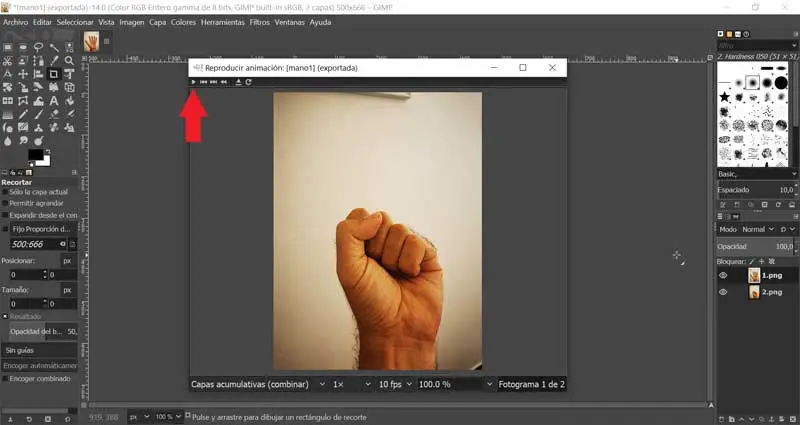The image size is (800, 425).
Task: Open the 100 % canvas zoom dropdown
Action: click(x=168, y=417)
